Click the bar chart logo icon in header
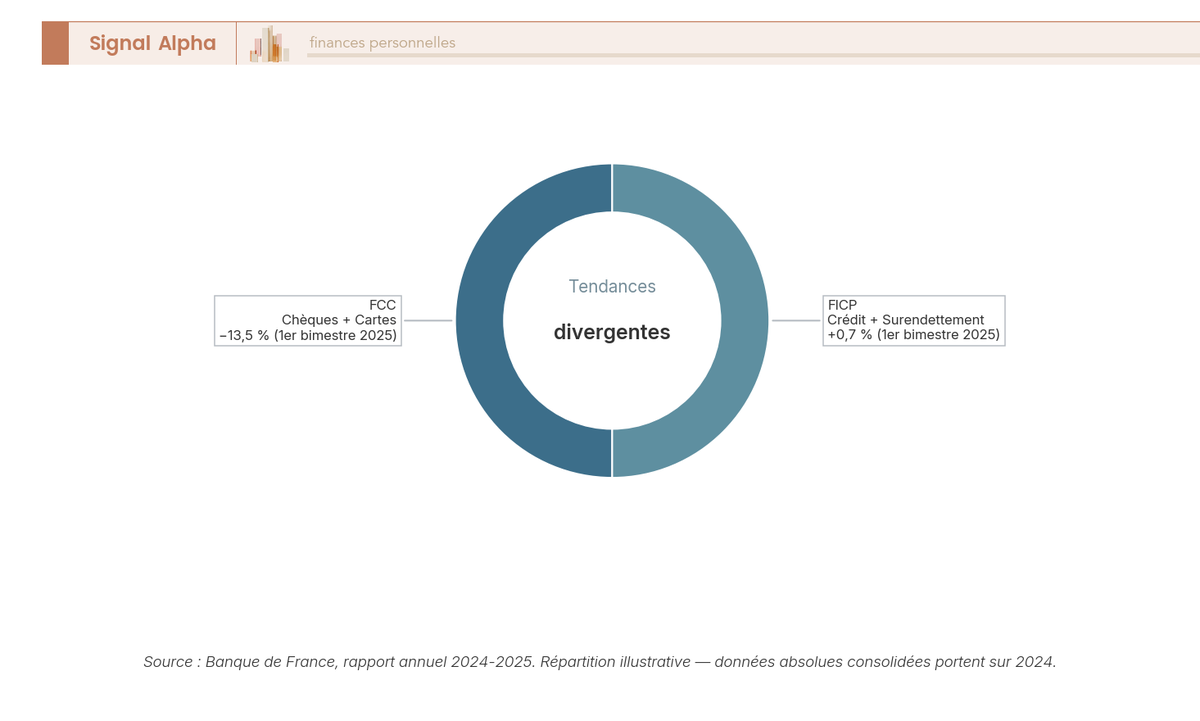Image resolution: width=1200 pixels, height=721 pixels. tap(268, 45)
